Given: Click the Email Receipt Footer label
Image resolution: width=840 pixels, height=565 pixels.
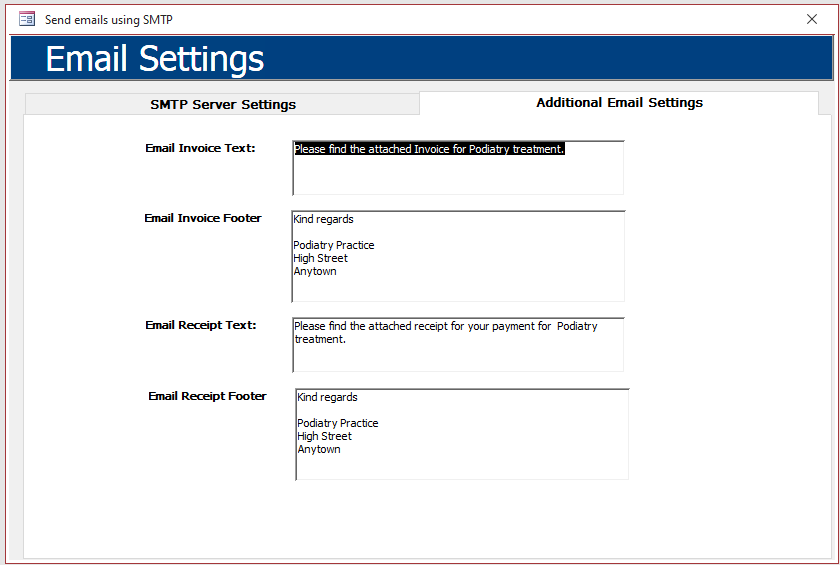Looking at the screenshot, I should [207, 396].
